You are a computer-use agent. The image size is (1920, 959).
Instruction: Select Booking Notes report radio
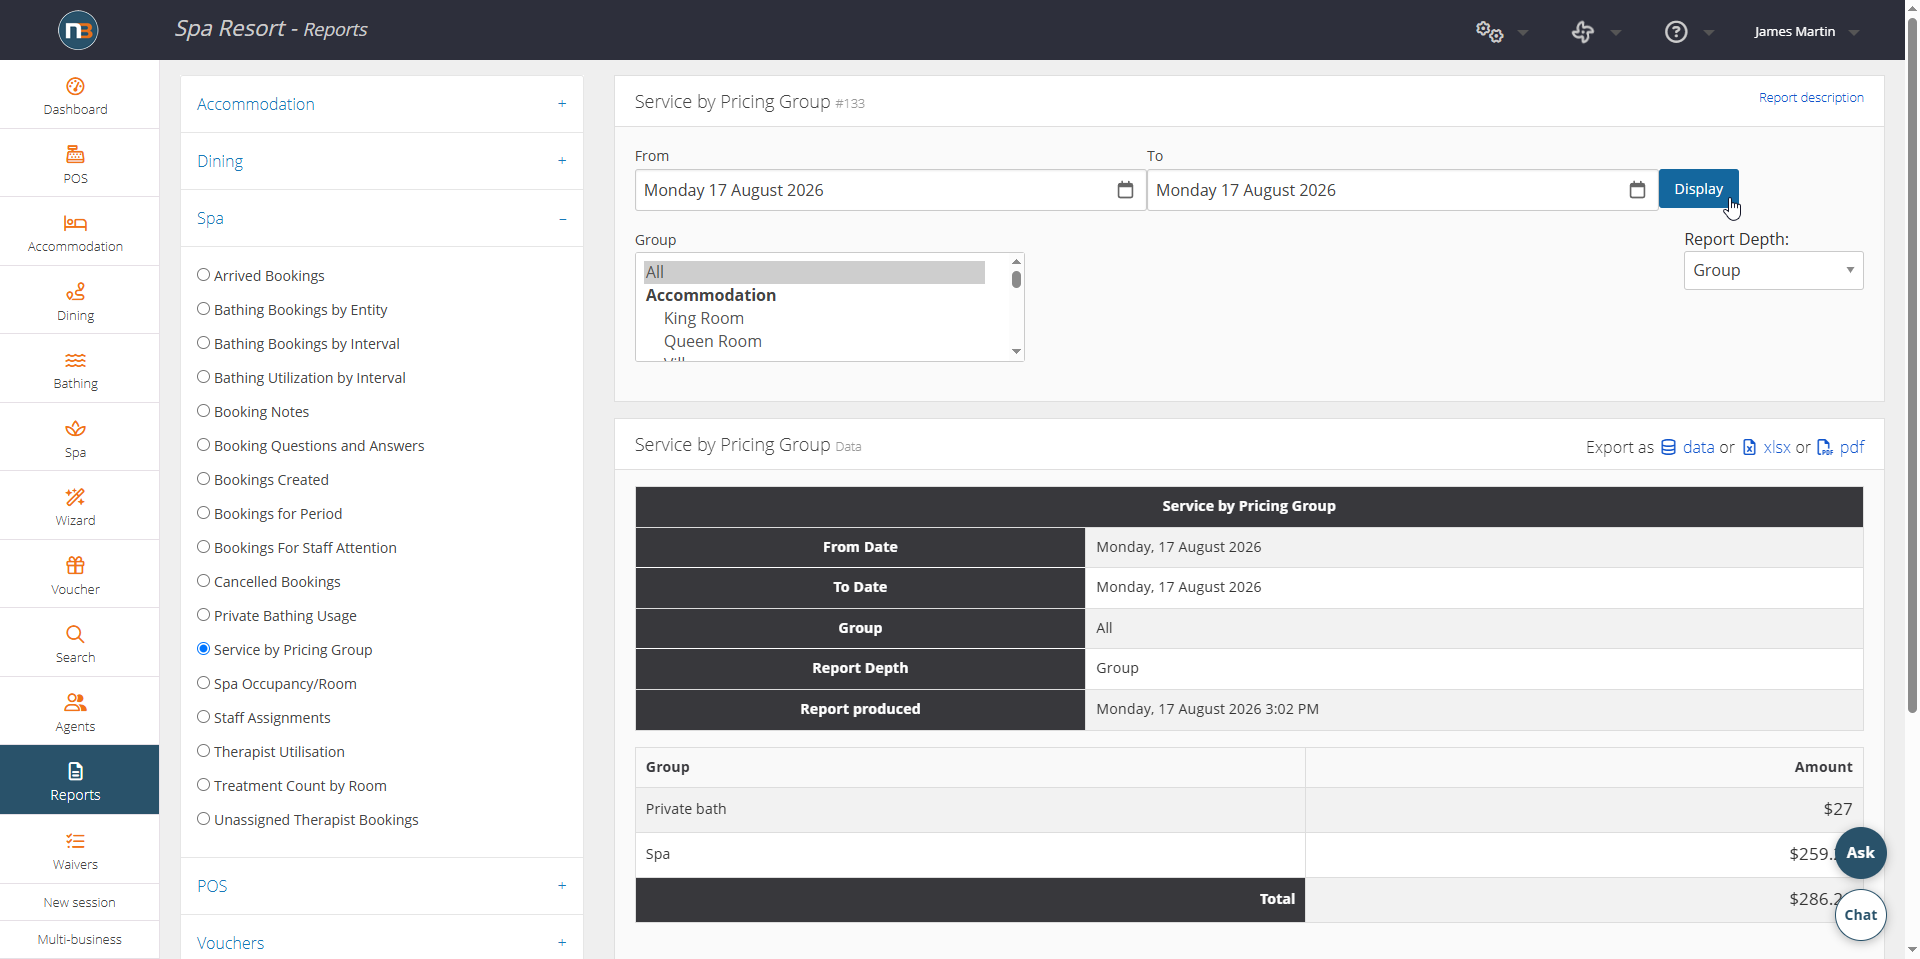(x=203, y=411)
